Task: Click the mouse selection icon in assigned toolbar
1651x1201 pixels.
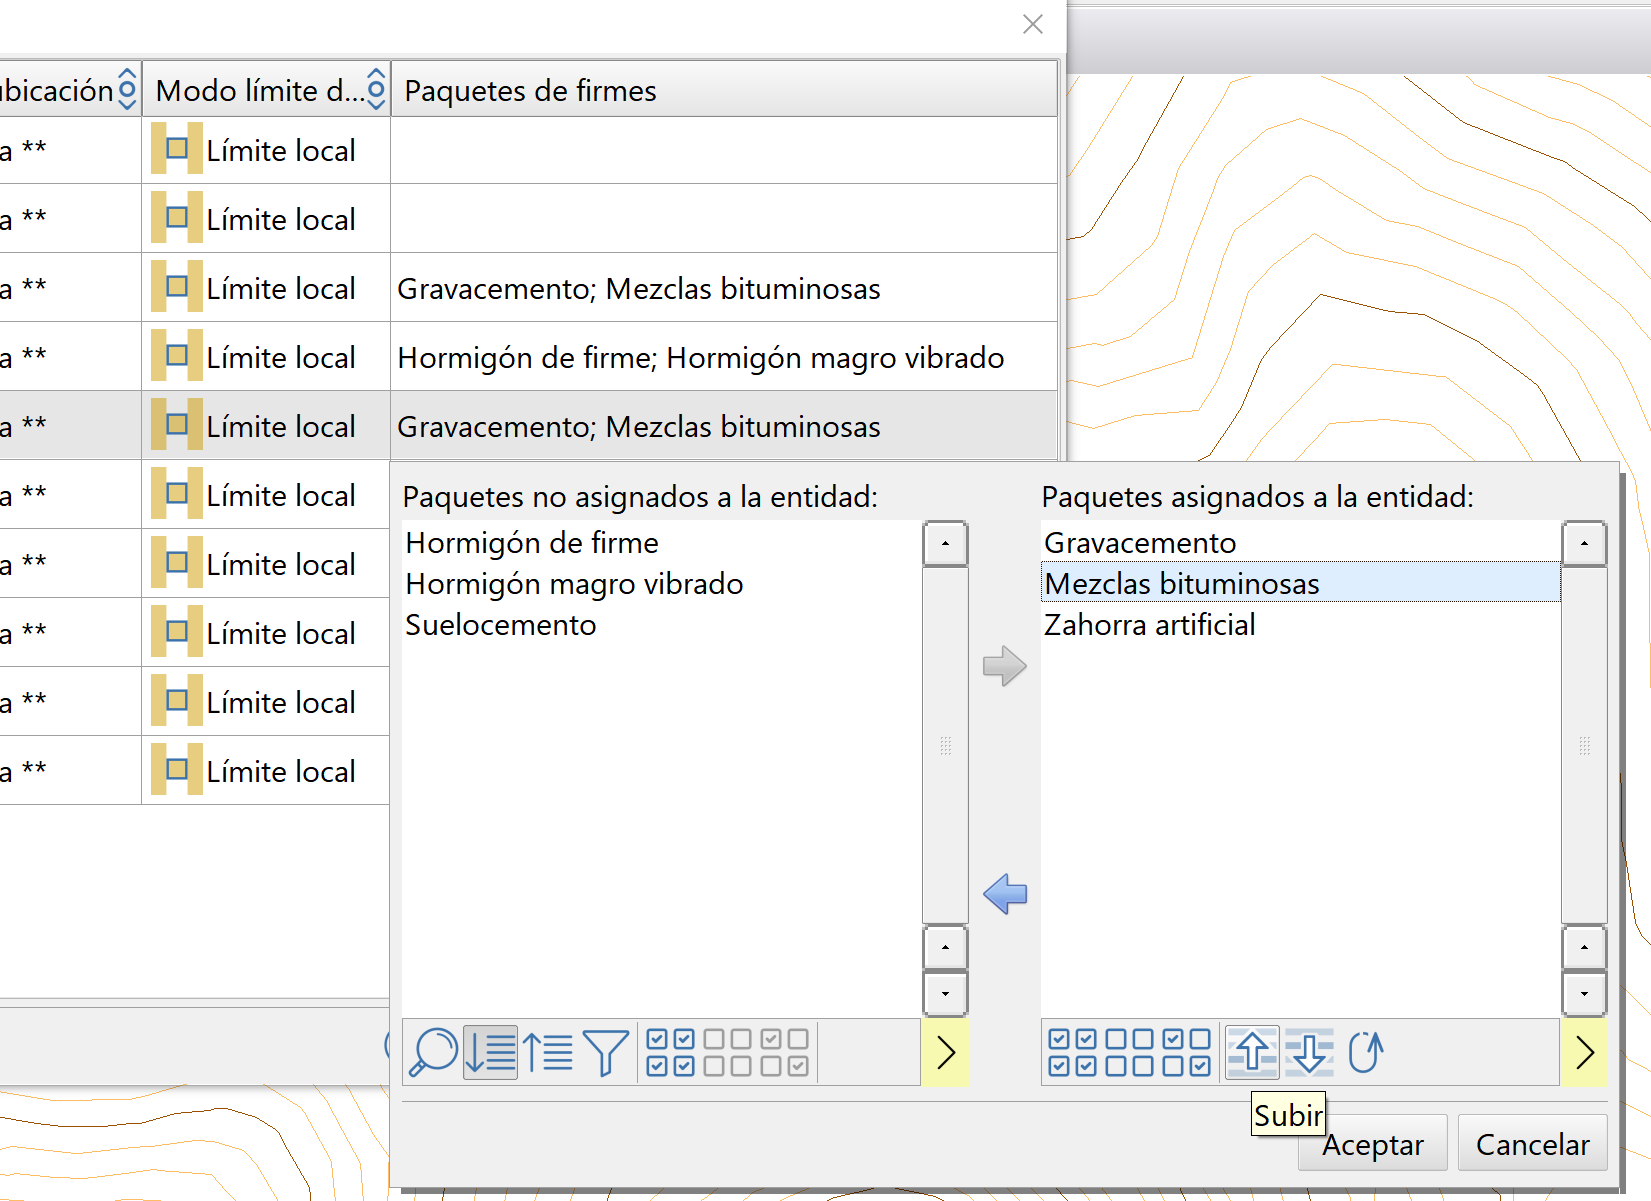Action: pyautogui.click(x=1366, y=1052)
